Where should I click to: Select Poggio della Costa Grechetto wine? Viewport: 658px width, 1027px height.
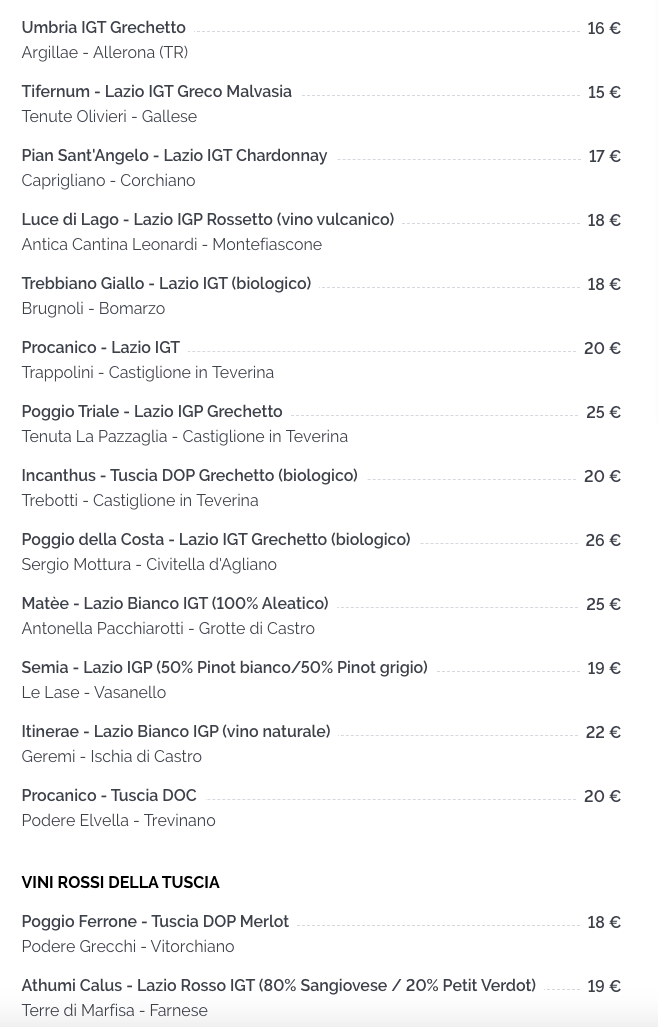coord(216,540)
